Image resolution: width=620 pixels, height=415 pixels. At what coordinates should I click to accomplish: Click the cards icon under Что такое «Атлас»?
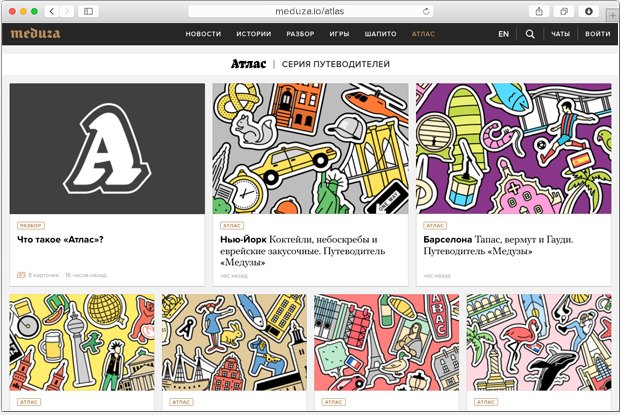point(21,275)
